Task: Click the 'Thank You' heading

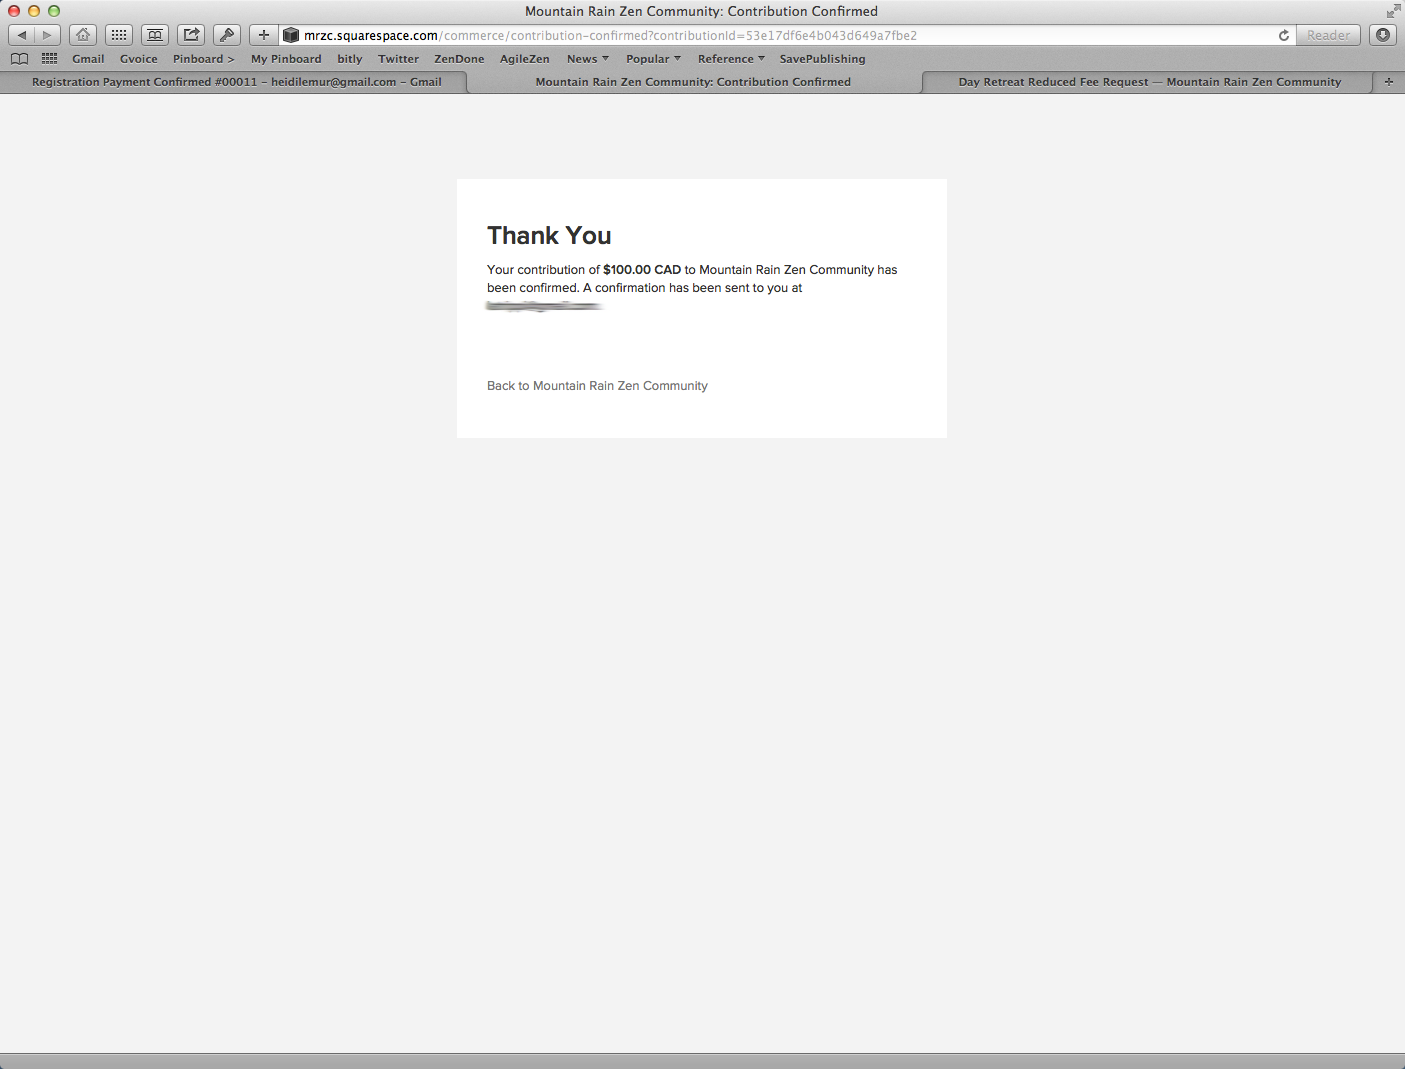Action: [549, 235]
